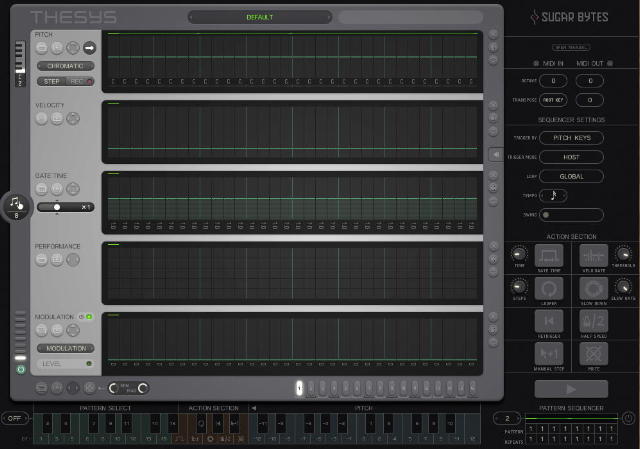Click first round icon in Velocity lane
Screen dimensions: 640x449
coord(41,118)
